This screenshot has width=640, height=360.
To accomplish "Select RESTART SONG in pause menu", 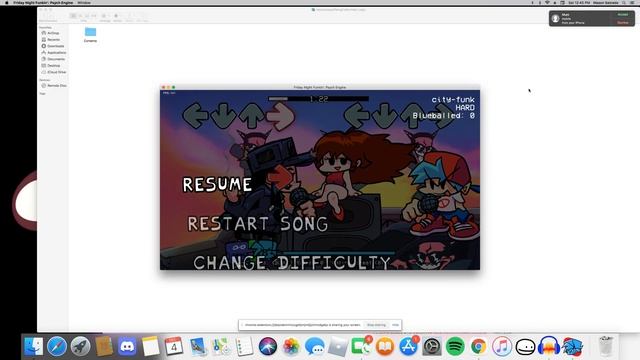I will pyautogui.click(x=258, y=224).
